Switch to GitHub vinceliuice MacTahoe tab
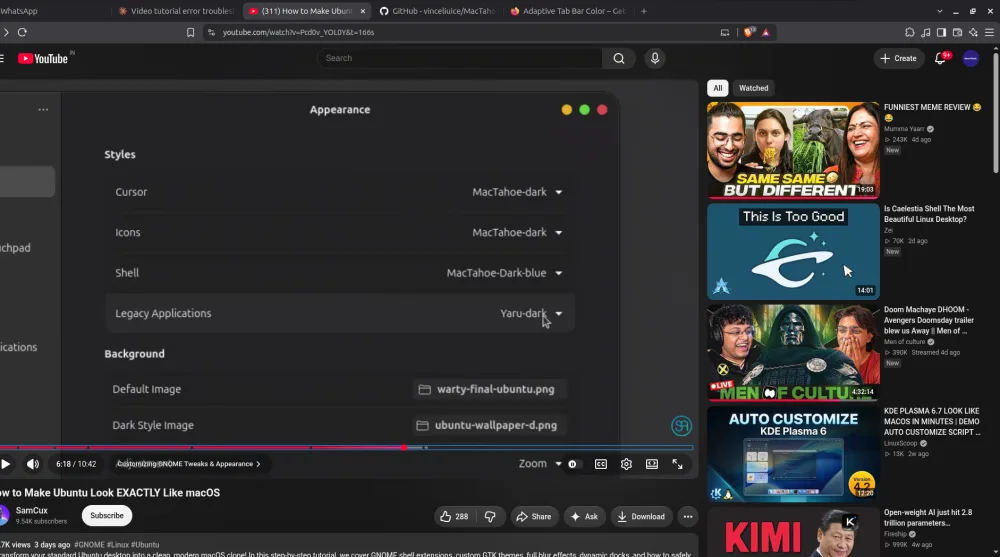 tap(437, 11)
